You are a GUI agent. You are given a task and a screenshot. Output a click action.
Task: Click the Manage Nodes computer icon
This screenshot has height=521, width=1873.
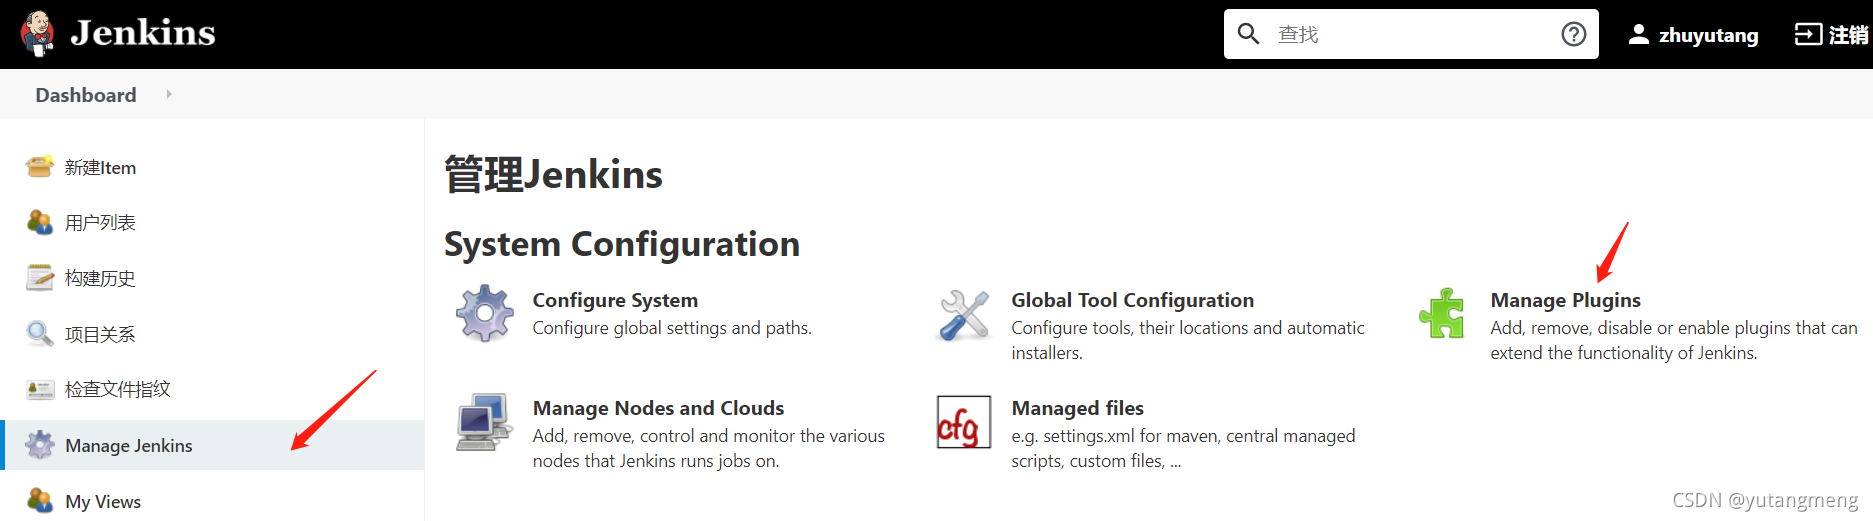(x=485, y=421)
